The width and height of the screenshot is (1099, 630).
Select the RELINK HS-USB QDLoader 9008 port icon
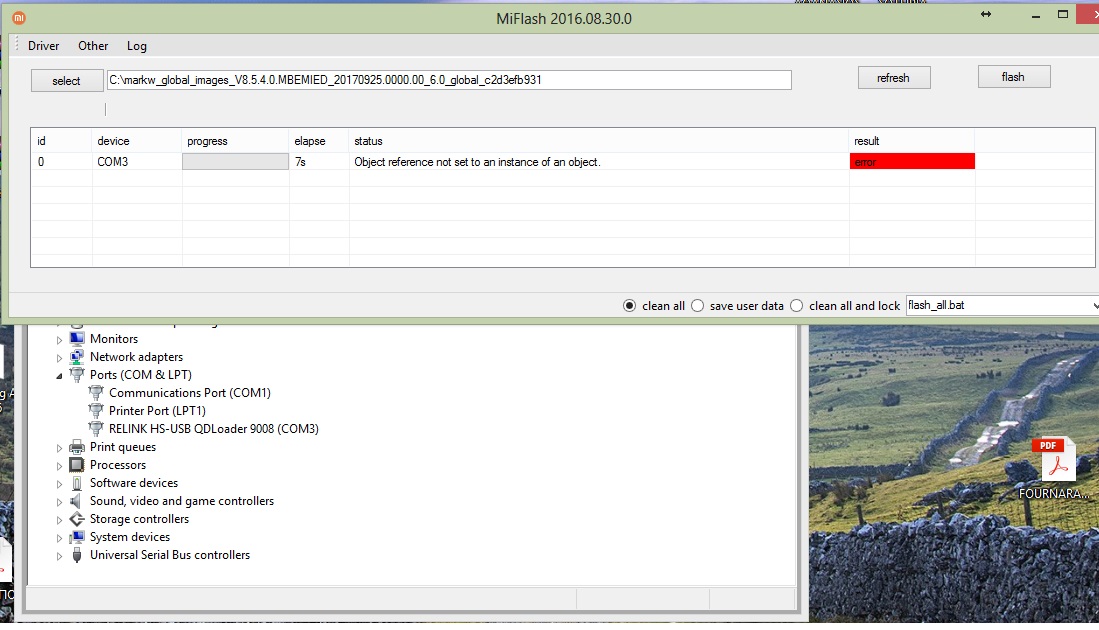[96, 429]
